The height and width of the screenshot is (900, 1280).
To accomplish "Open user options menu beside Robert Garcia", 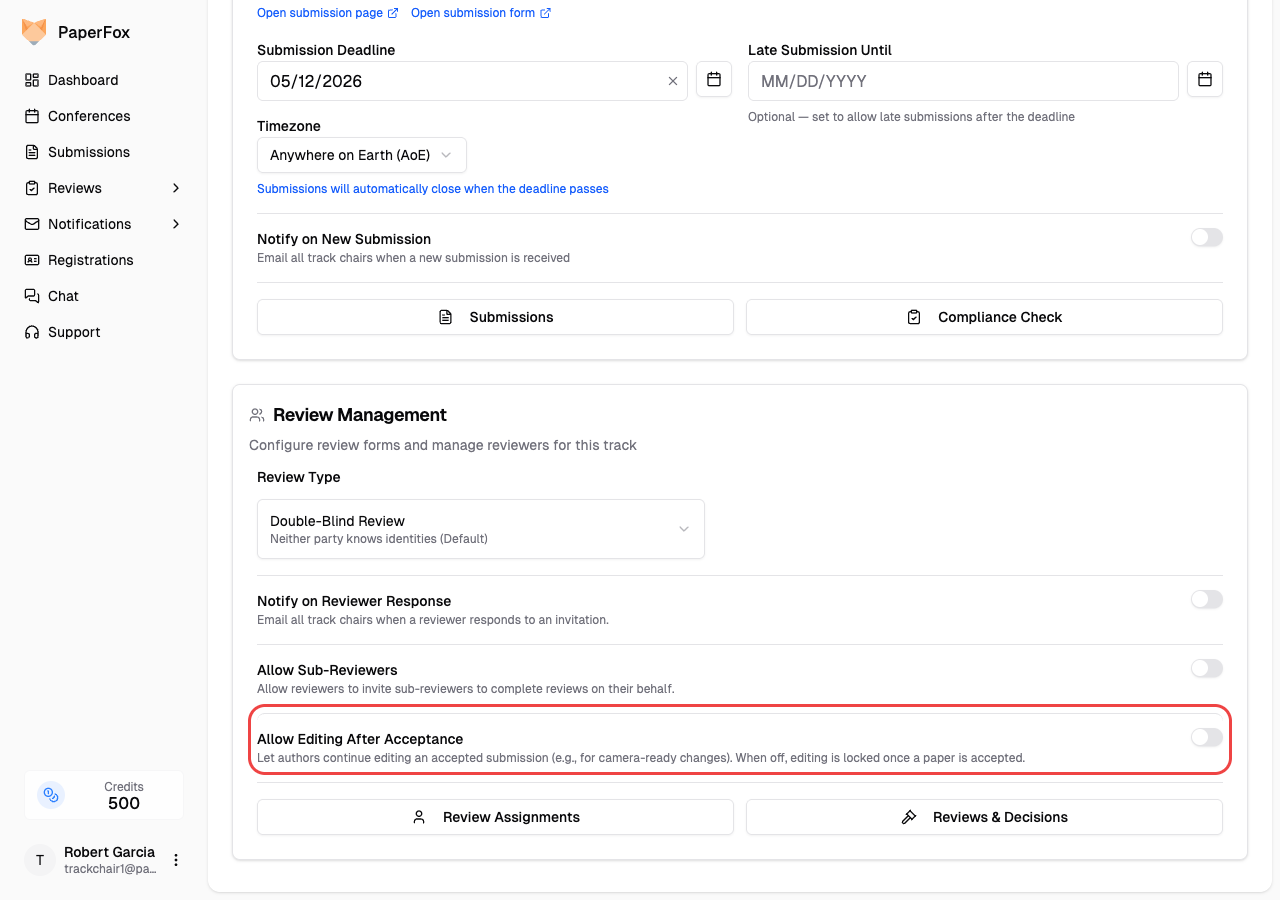I will point(176,860).
